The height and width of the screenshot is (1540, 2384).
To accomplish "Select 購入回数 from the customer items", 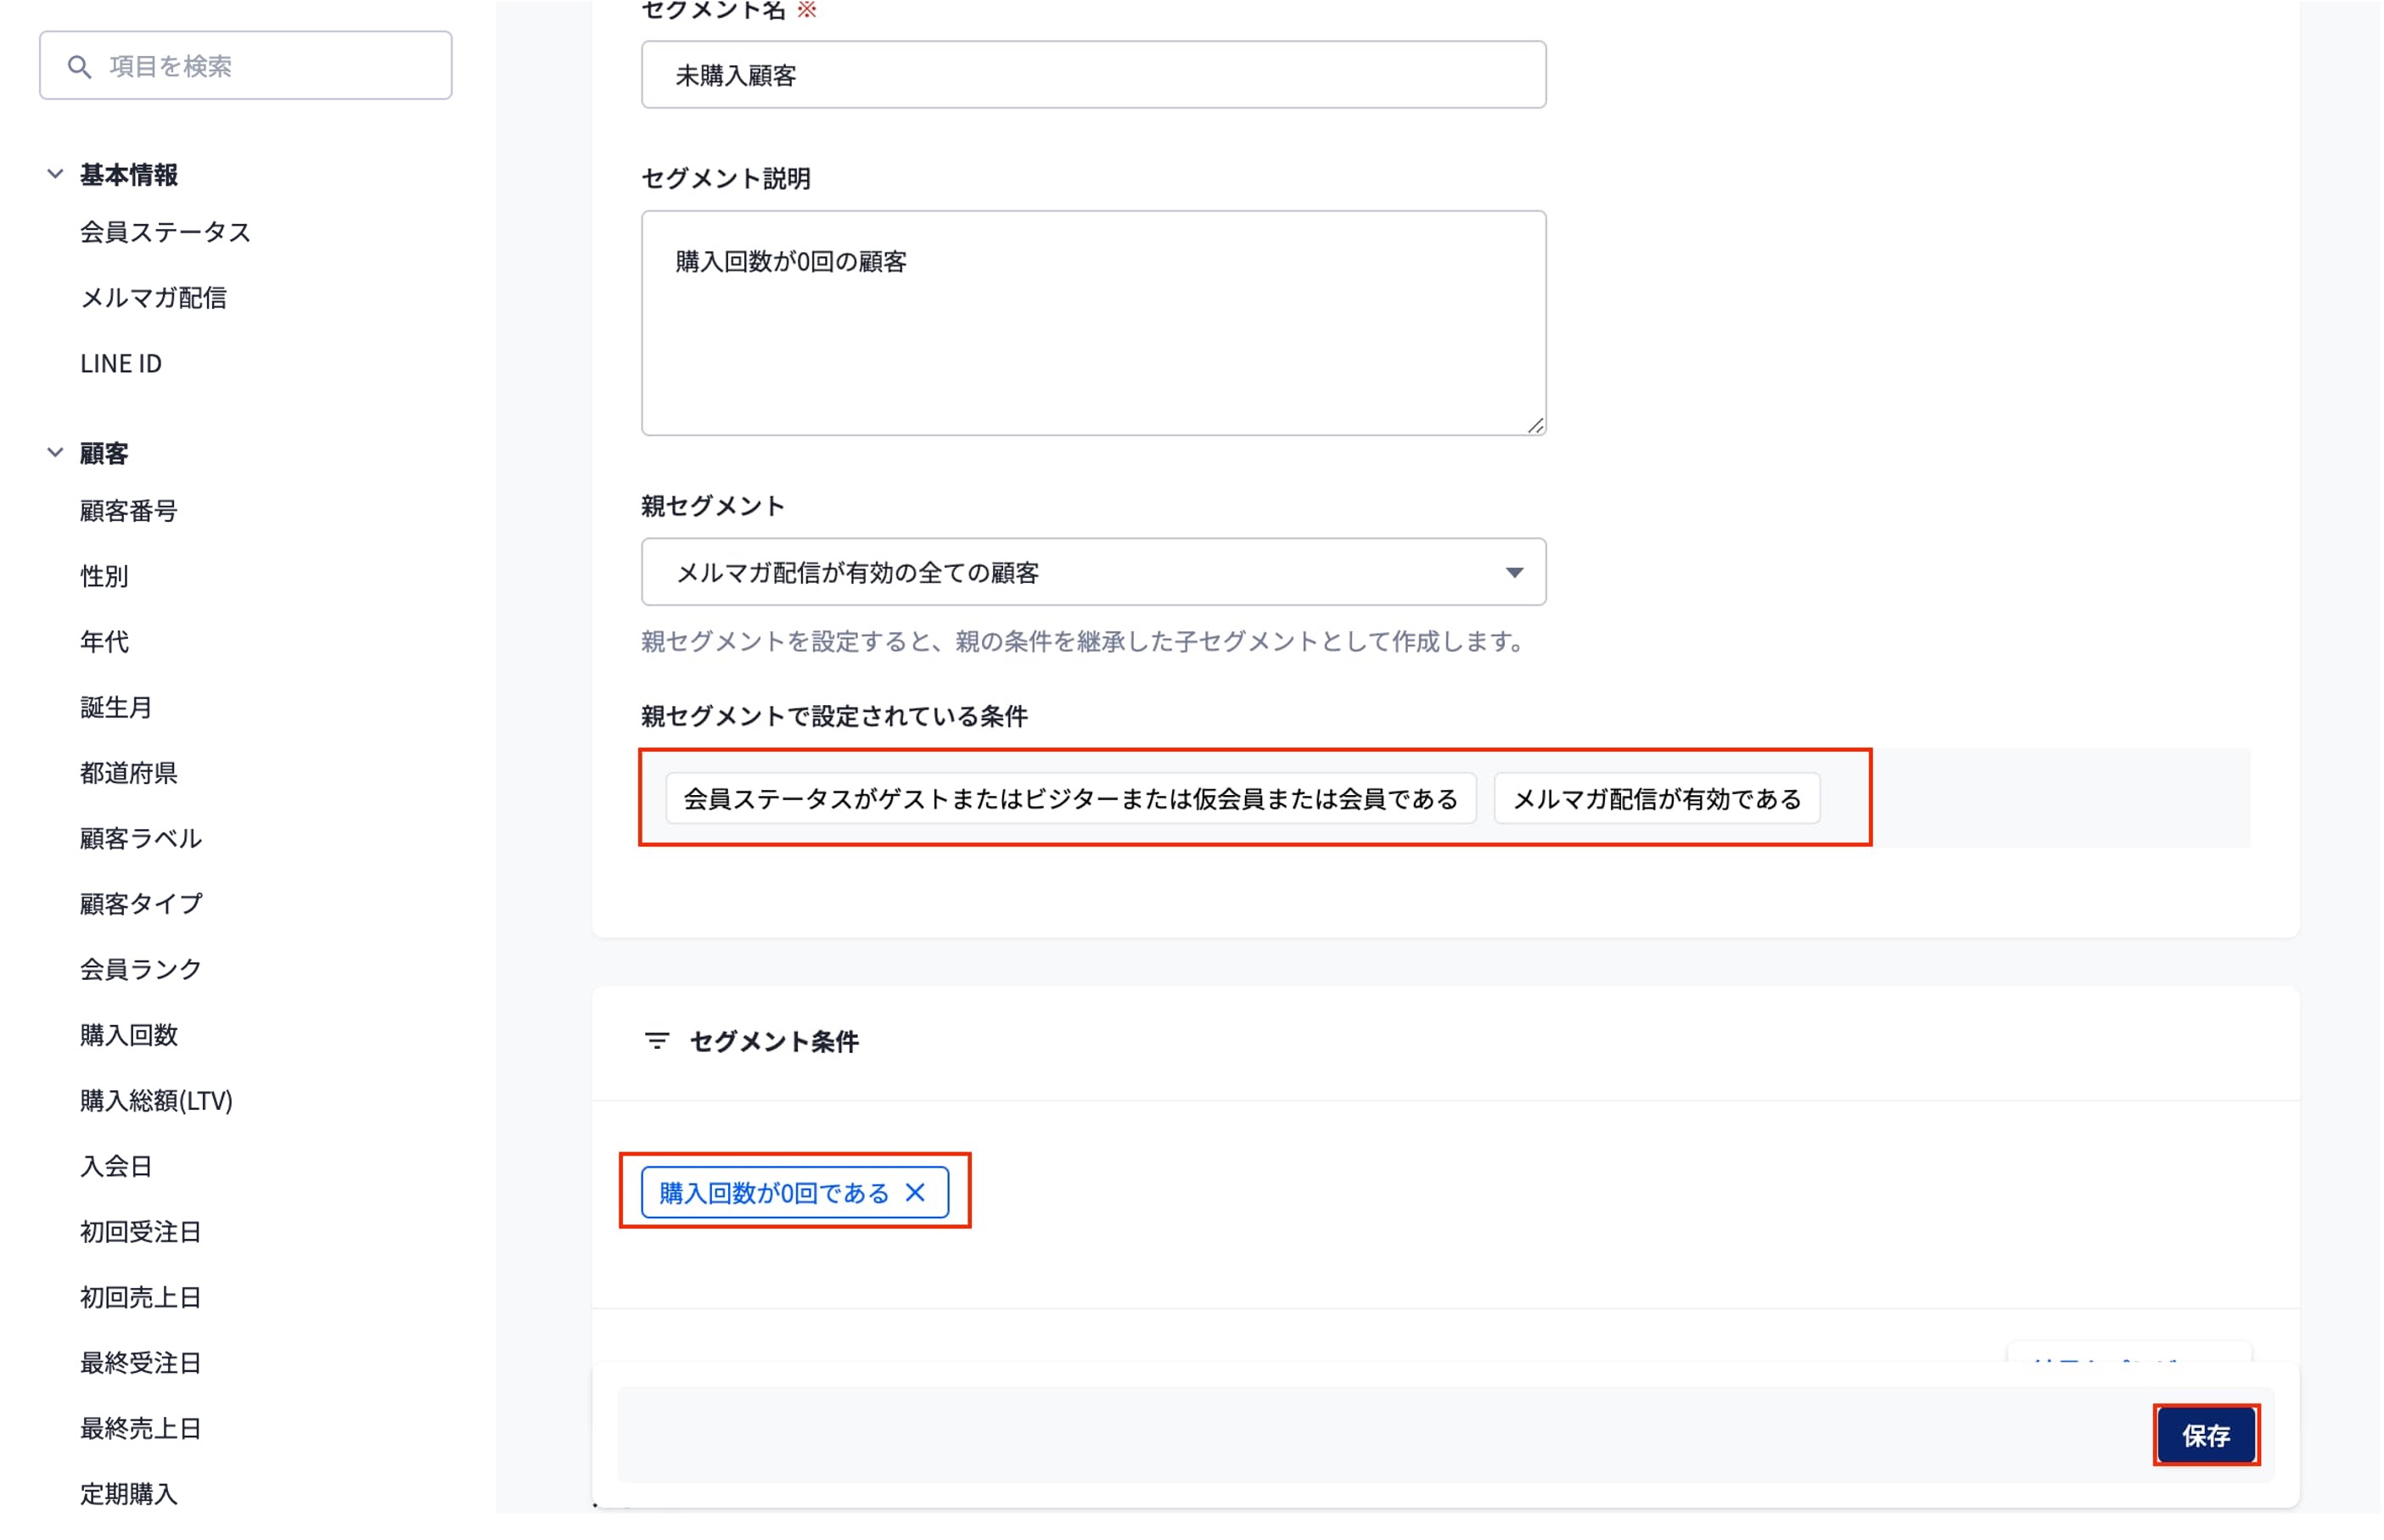I will 129,1035.
